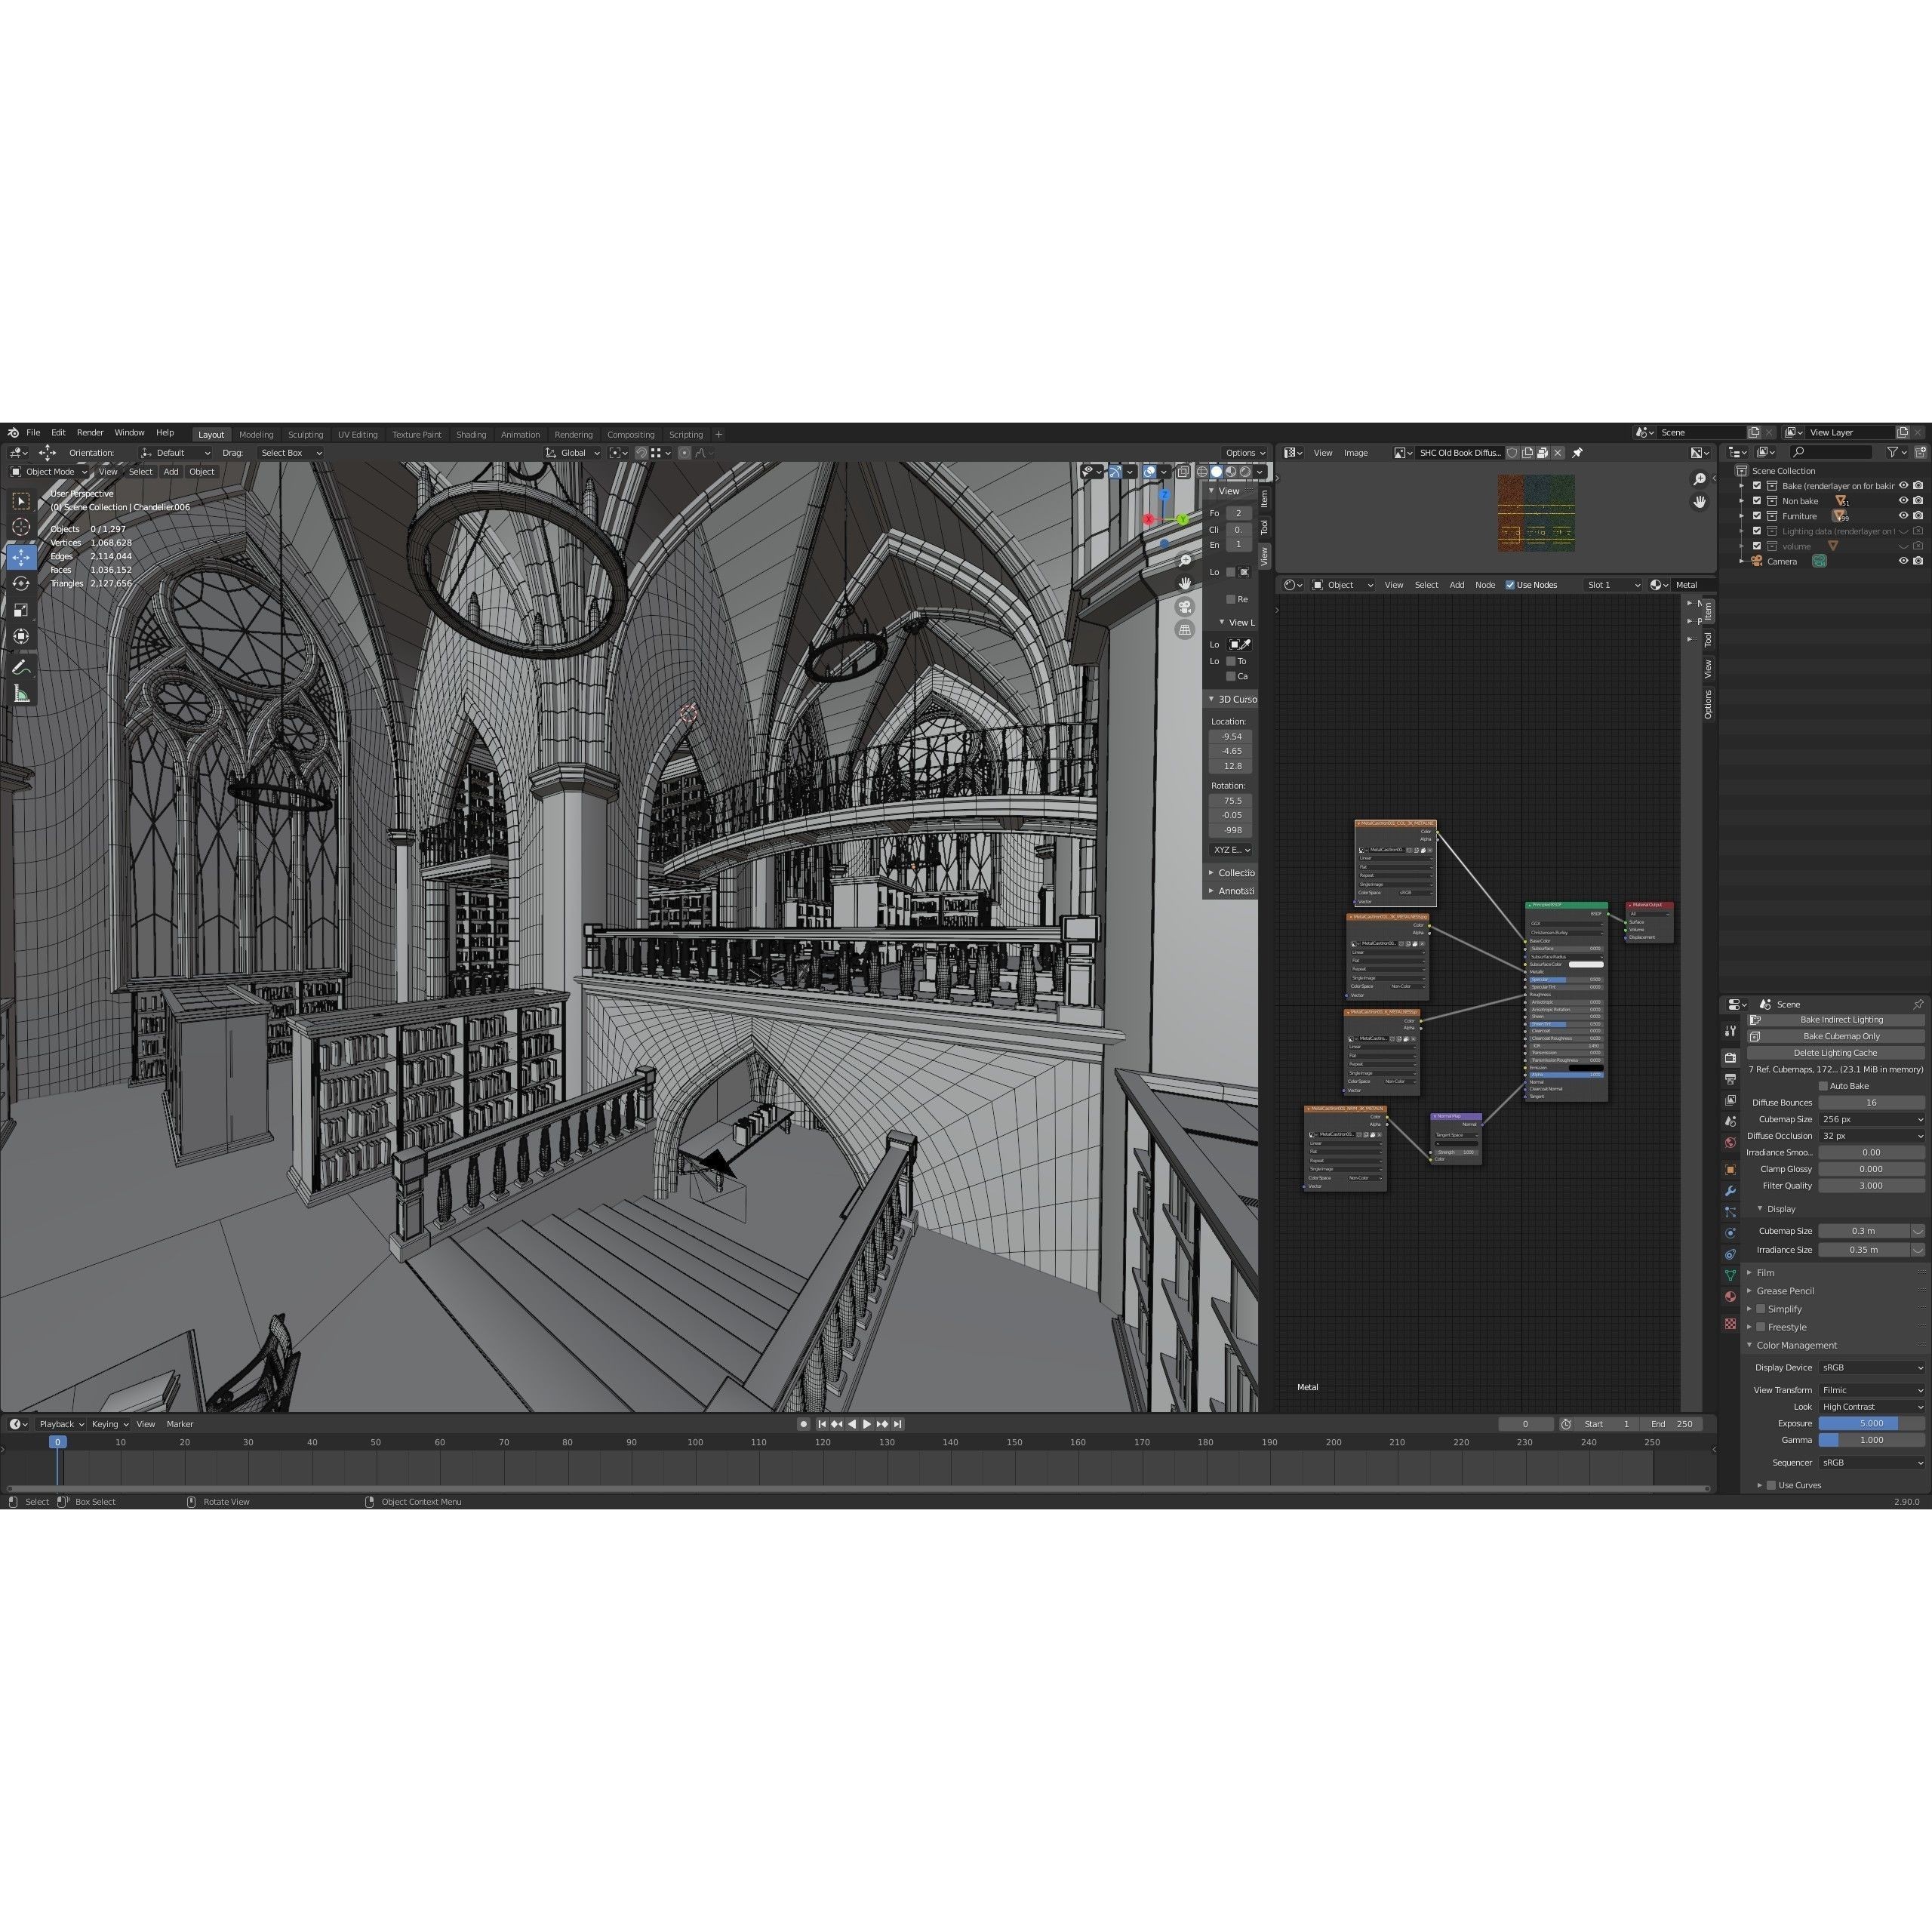Switch to the Shading workspace tab
This screenshot has width=1932, height=1932.
pos(471,434)
